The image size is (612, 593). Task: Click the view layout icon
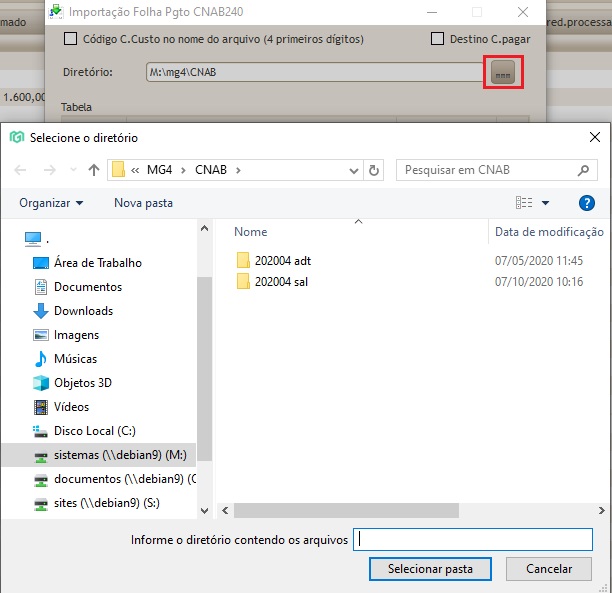[x=524, y=203]
